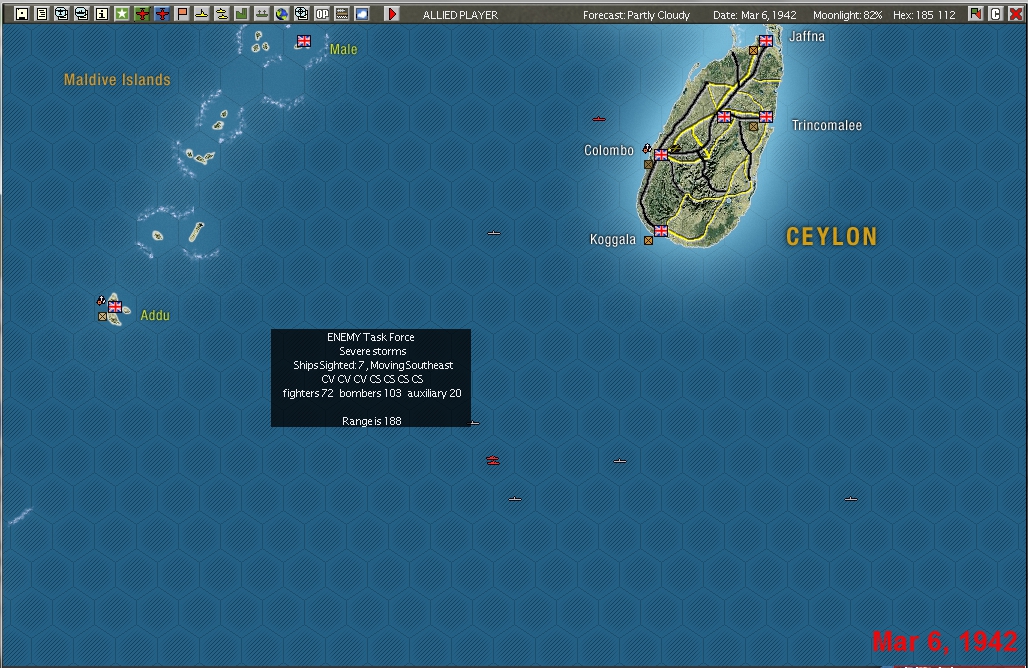Advance the turn with the red arrow
Image resolution: width=1028 pixels, height=668 pixels.
[x=392, y=13]
